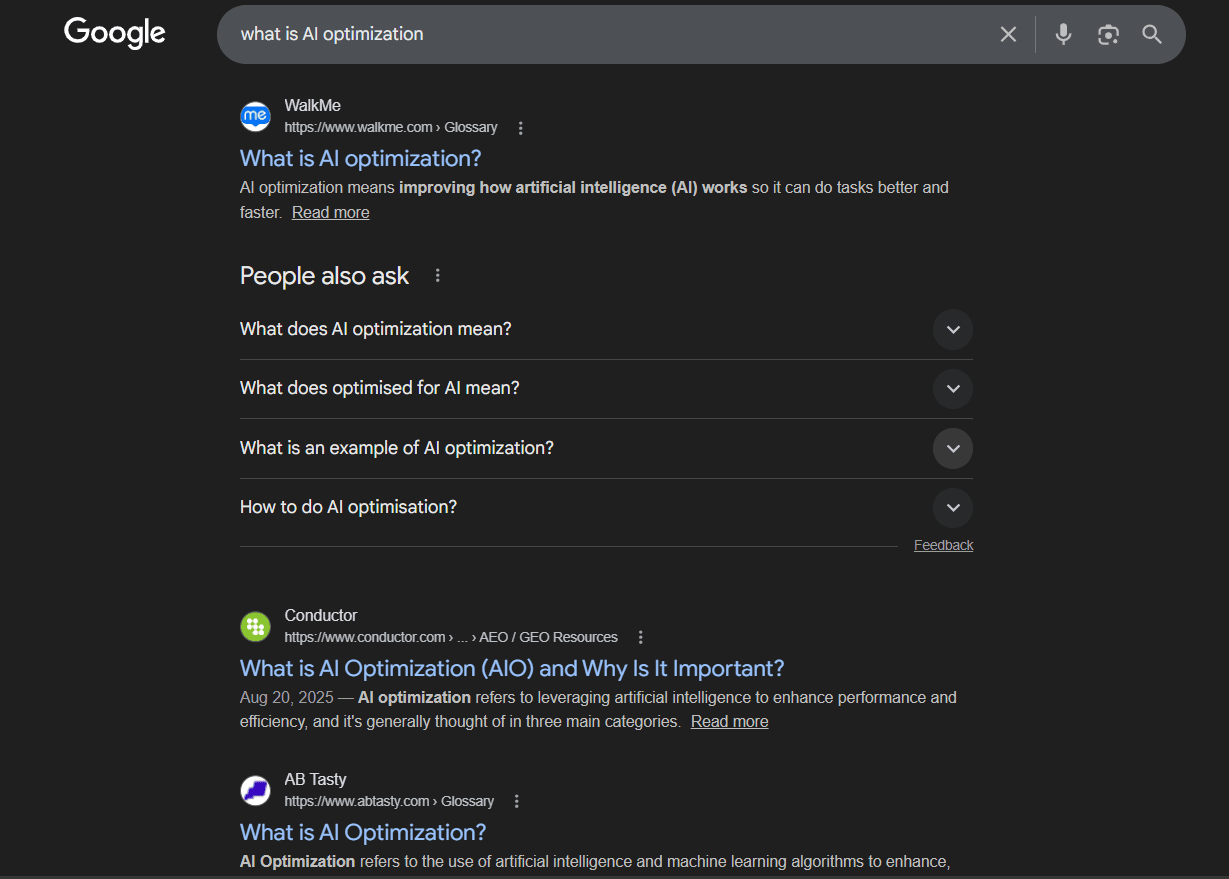Image resolution: width=1229 pixels, height=879 pixels.
Task: Open the three-dot menu on the Conductor result
Action: pos(640,636)
